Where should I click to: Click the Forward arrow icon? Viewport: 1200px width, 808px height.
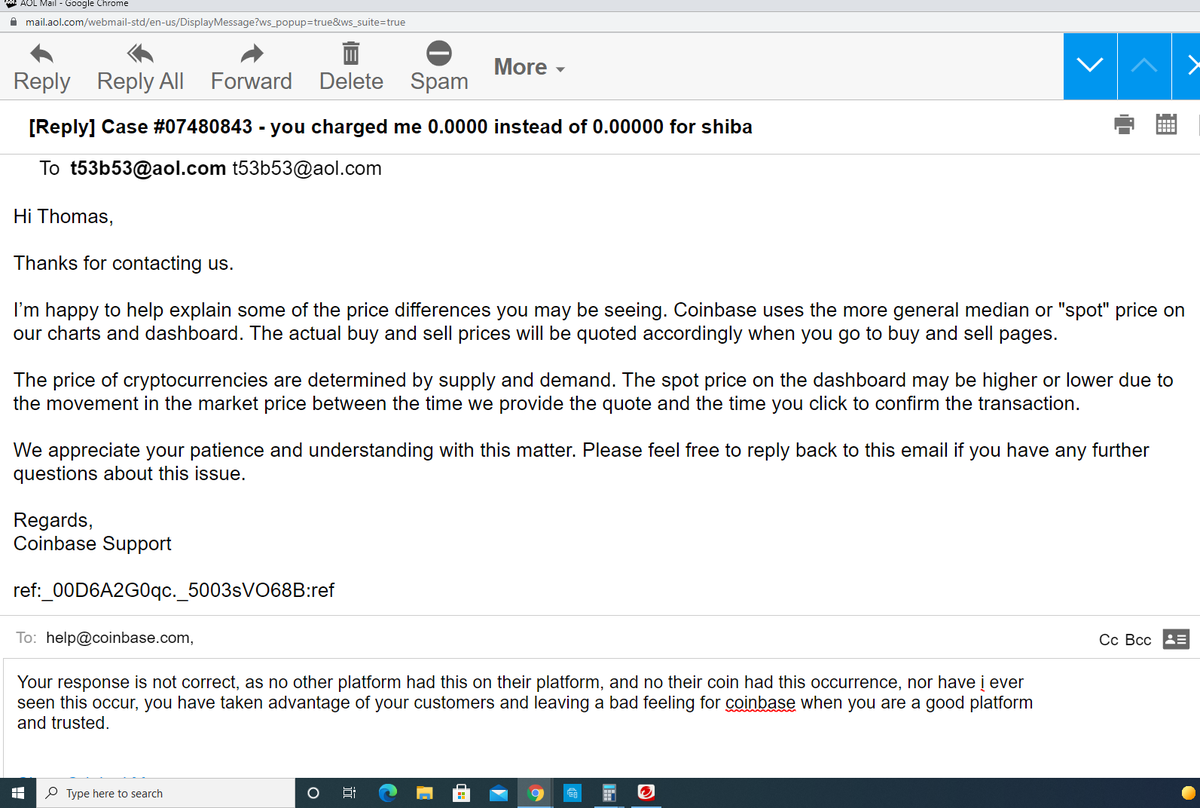click(252, 53)
